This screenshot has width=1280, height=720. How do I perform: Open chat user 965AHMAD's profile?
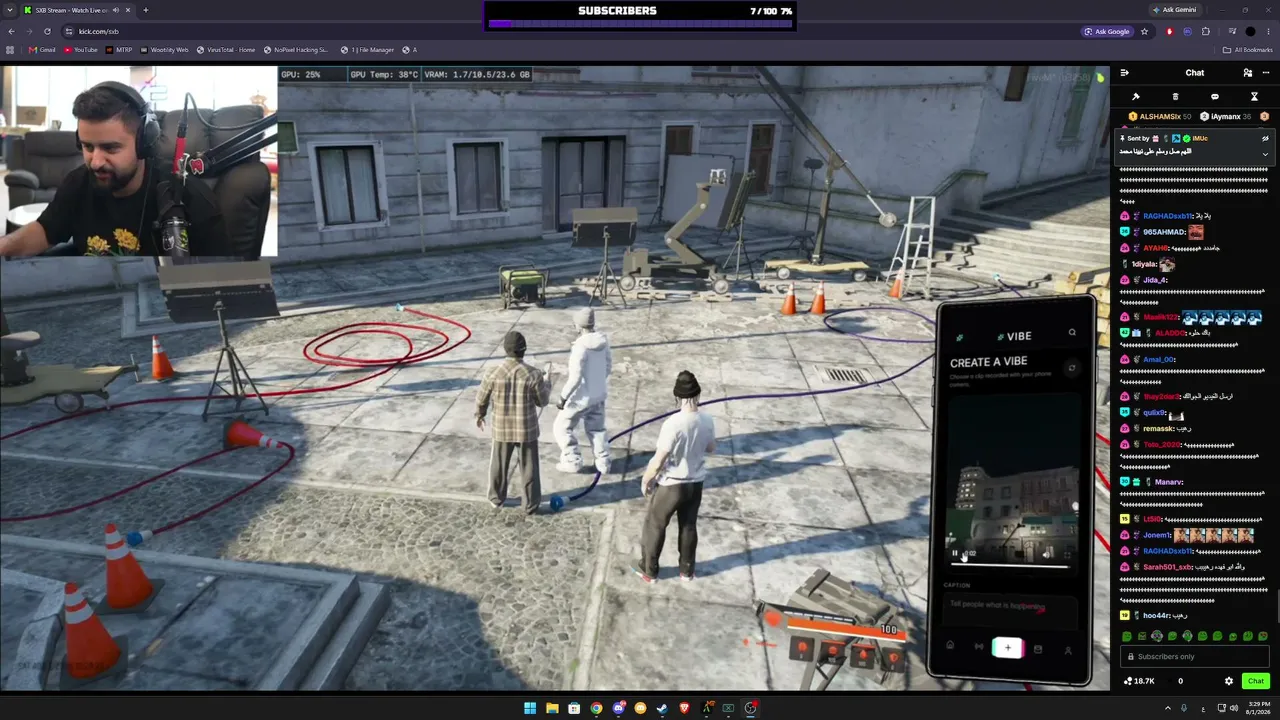coord(1164,232)
